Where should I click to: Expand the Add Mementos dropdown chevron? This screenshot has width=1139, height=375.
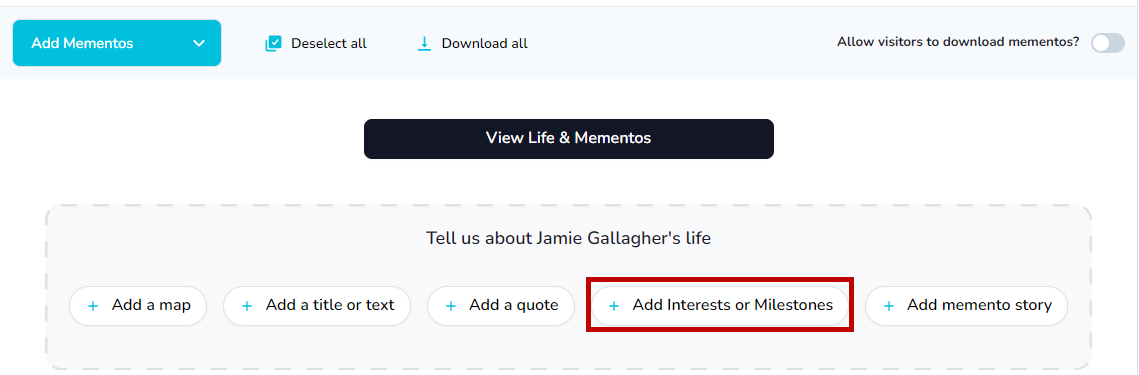(x=199, y=44)
